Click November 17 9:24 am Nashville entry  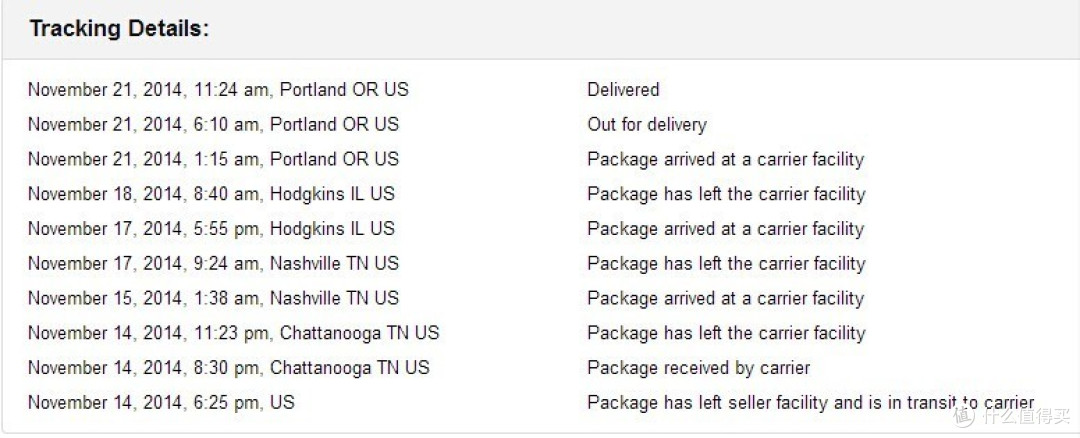tap(214, 264)
